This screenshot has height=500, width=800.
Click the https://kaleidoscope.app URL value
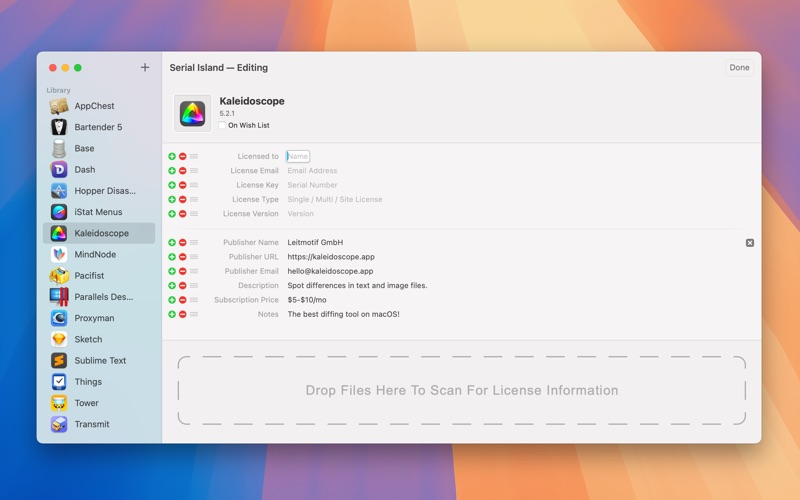[x=331, y=257]
